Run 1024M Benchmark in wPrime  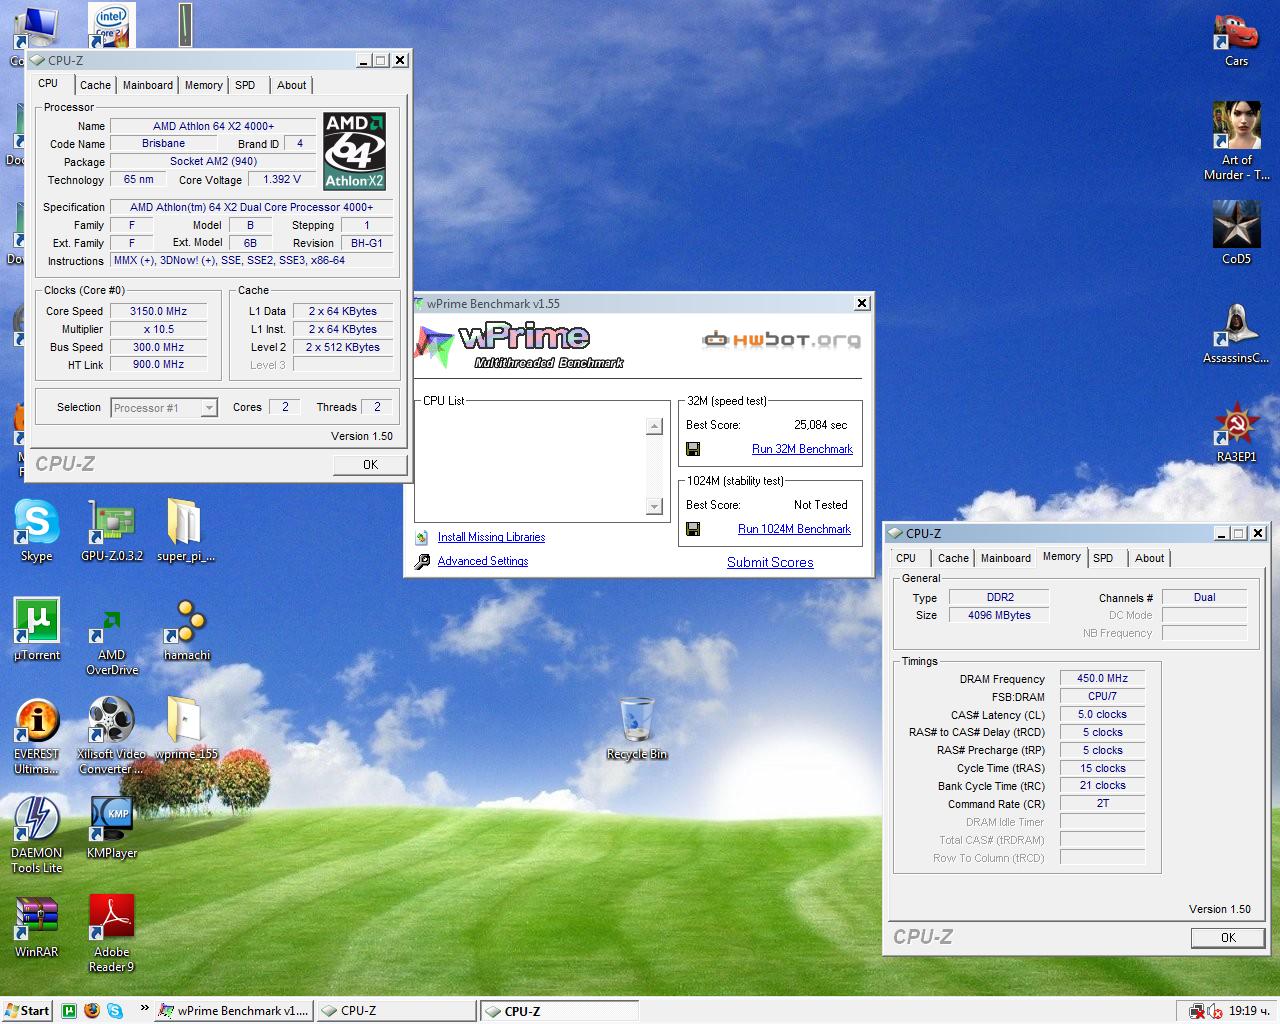coord(794,530)
